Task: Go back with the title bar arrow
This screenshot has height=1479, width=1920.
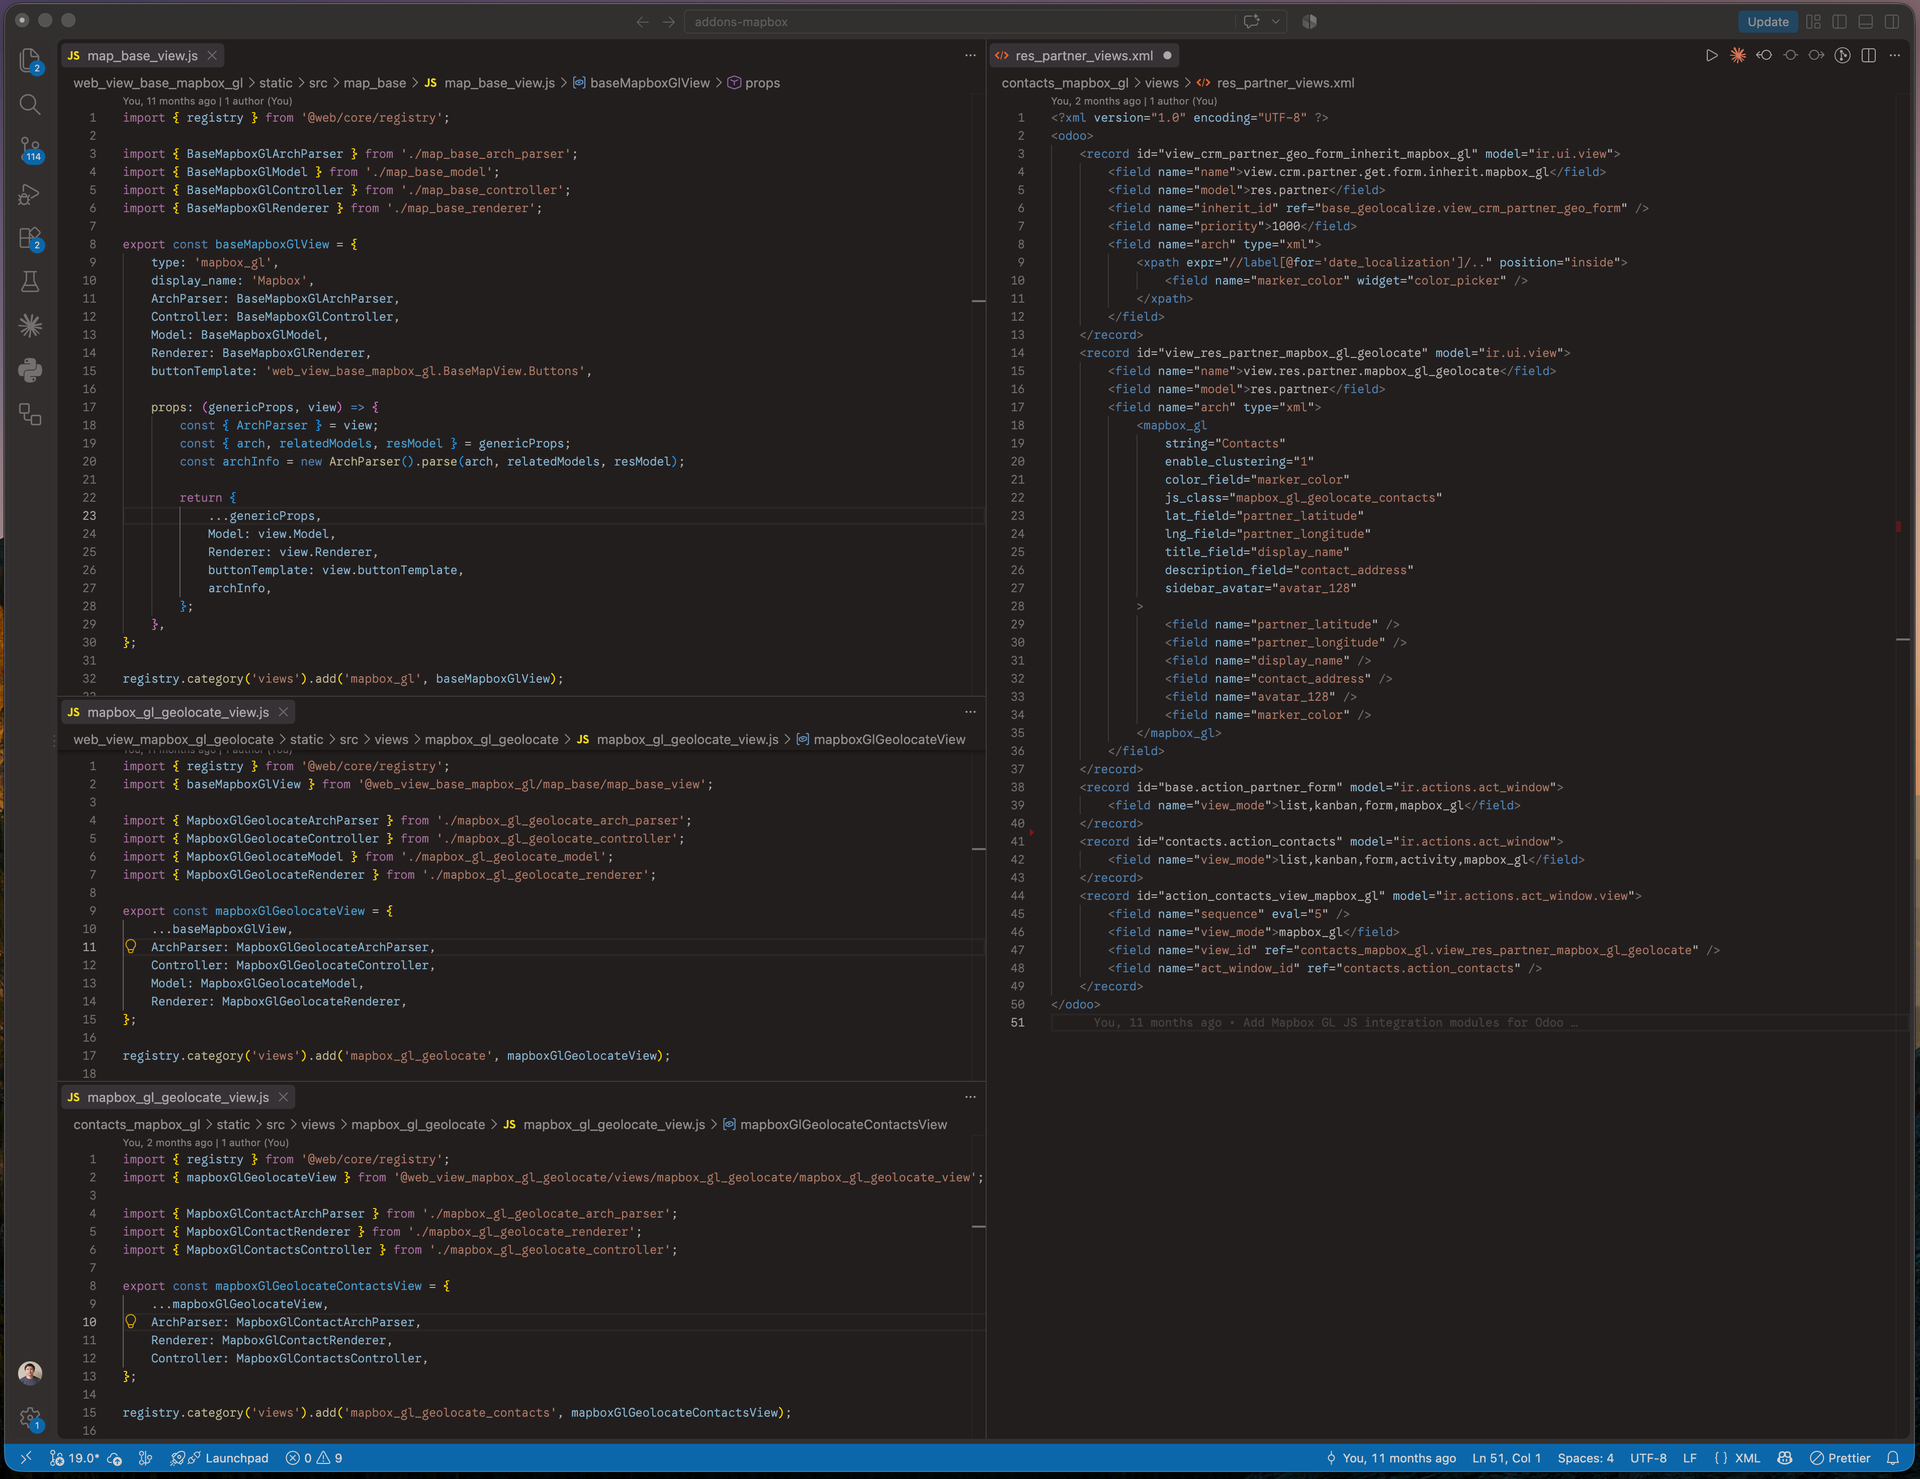Action: click(x=642, y=22)
